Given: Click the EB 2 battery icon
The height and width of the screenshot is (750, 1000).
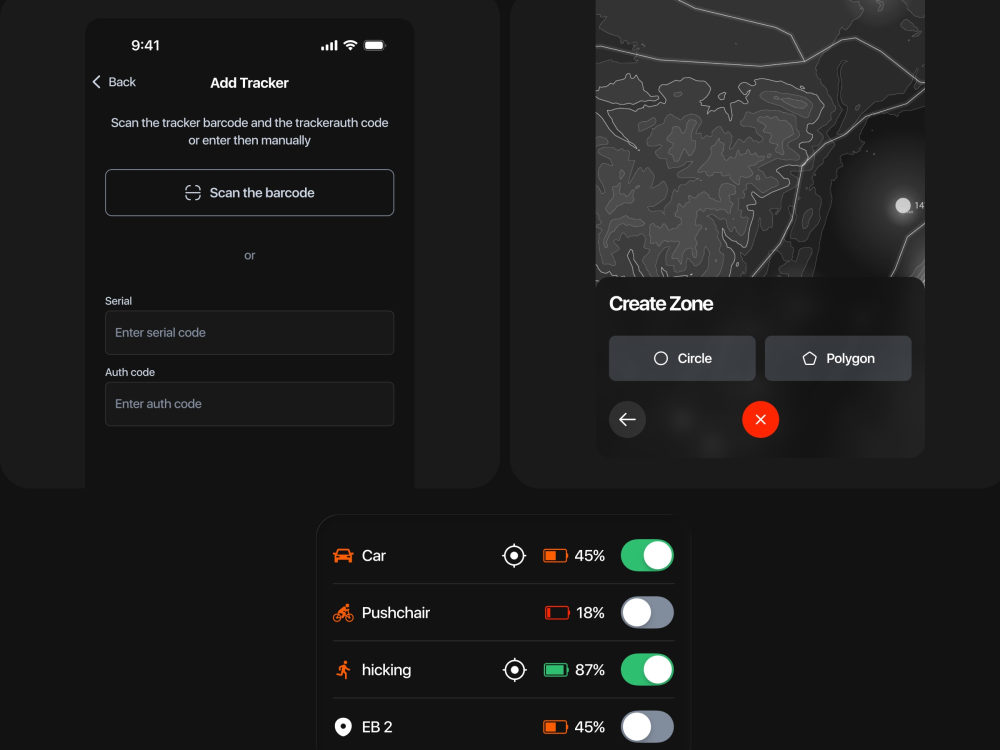Looking at the screenshot, I should (555, 727).
